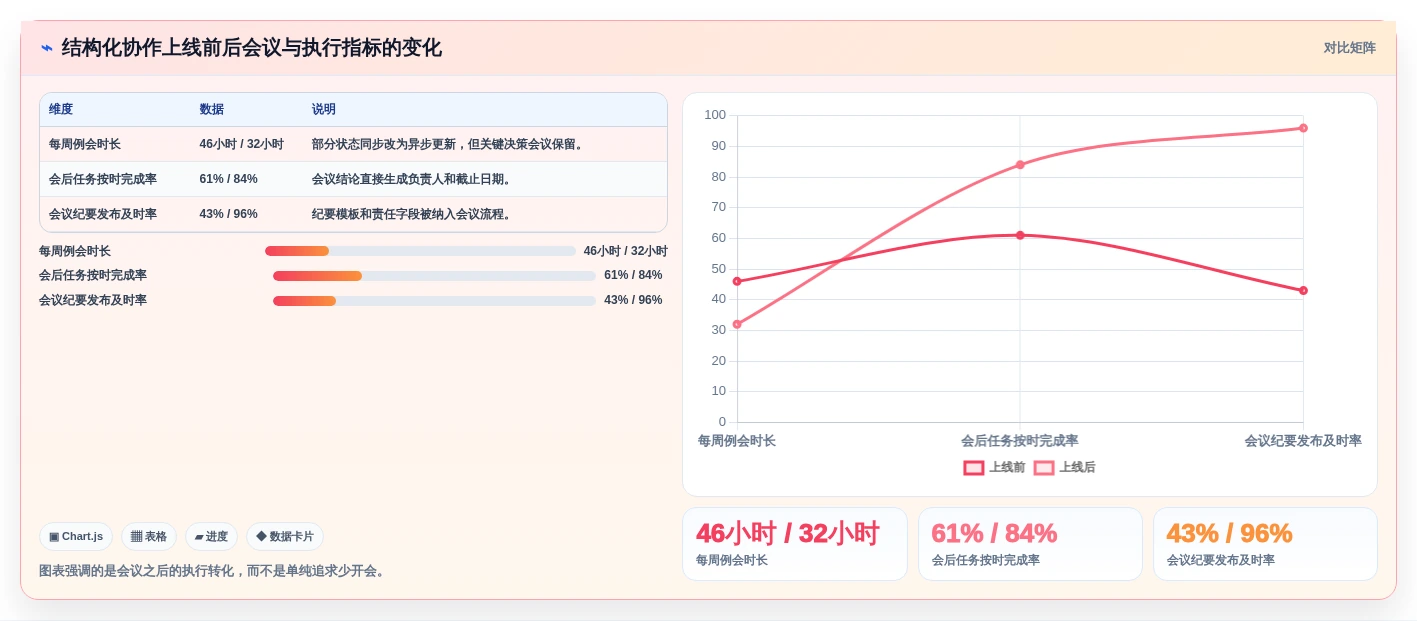Click the 对比矩阵 label in the header
This screenshot has height=621, width=1417.
[x=1349, y=48]
